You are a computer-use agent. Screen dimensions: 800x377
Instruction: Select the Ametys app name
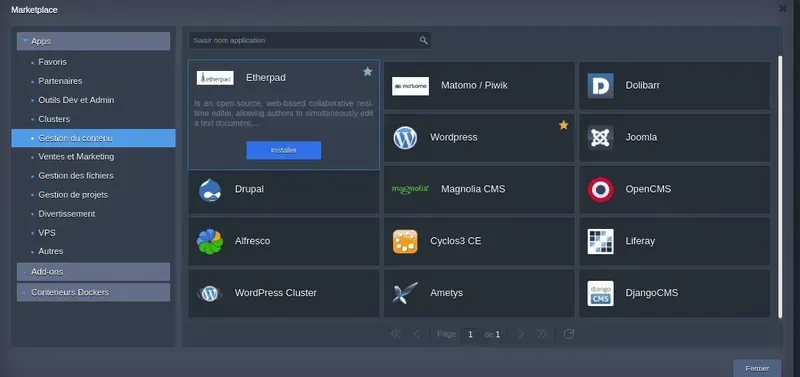point(446,293)
